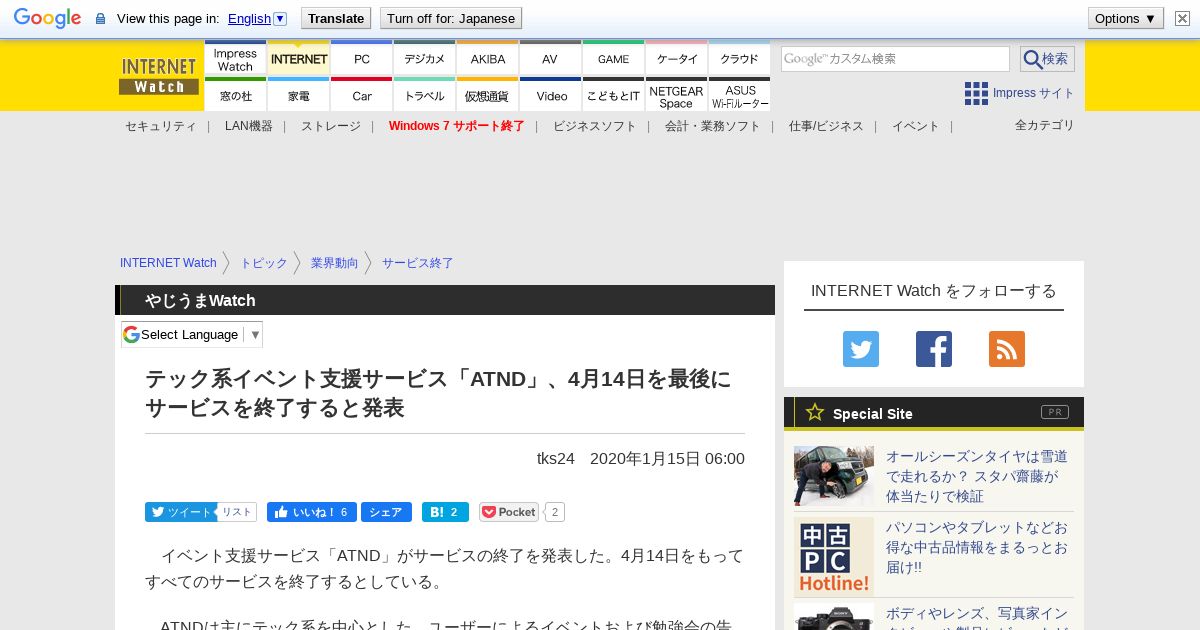Click the Facebook like button
This screenshot has height=630, width=1200.
[x=312, y=512]
